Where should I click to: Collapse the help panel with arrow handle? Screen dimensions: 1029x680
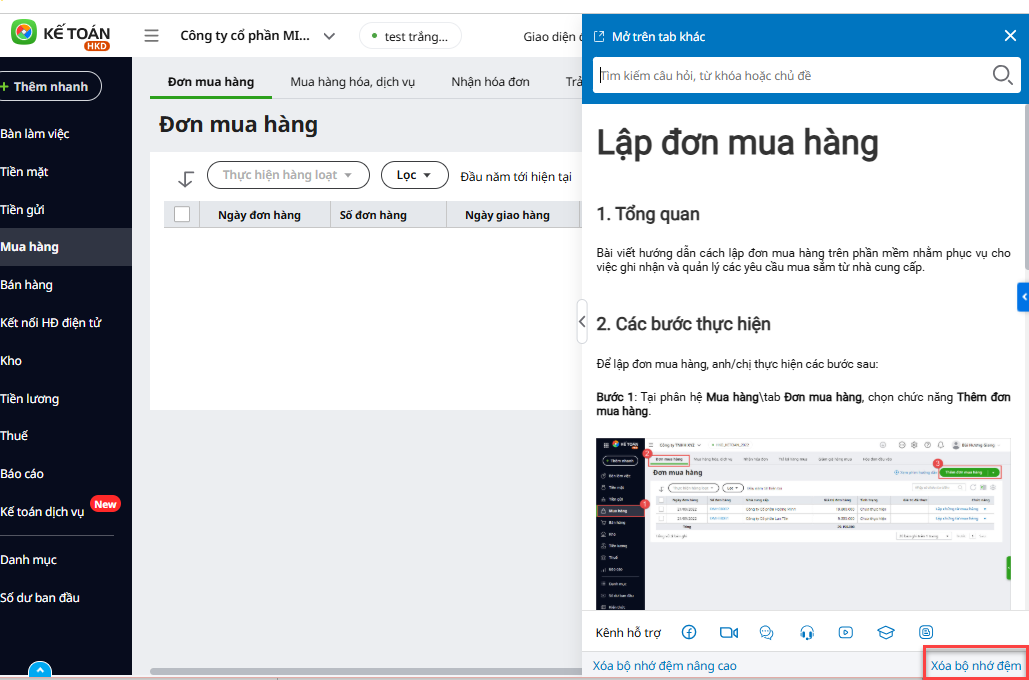tap(582, 322)
